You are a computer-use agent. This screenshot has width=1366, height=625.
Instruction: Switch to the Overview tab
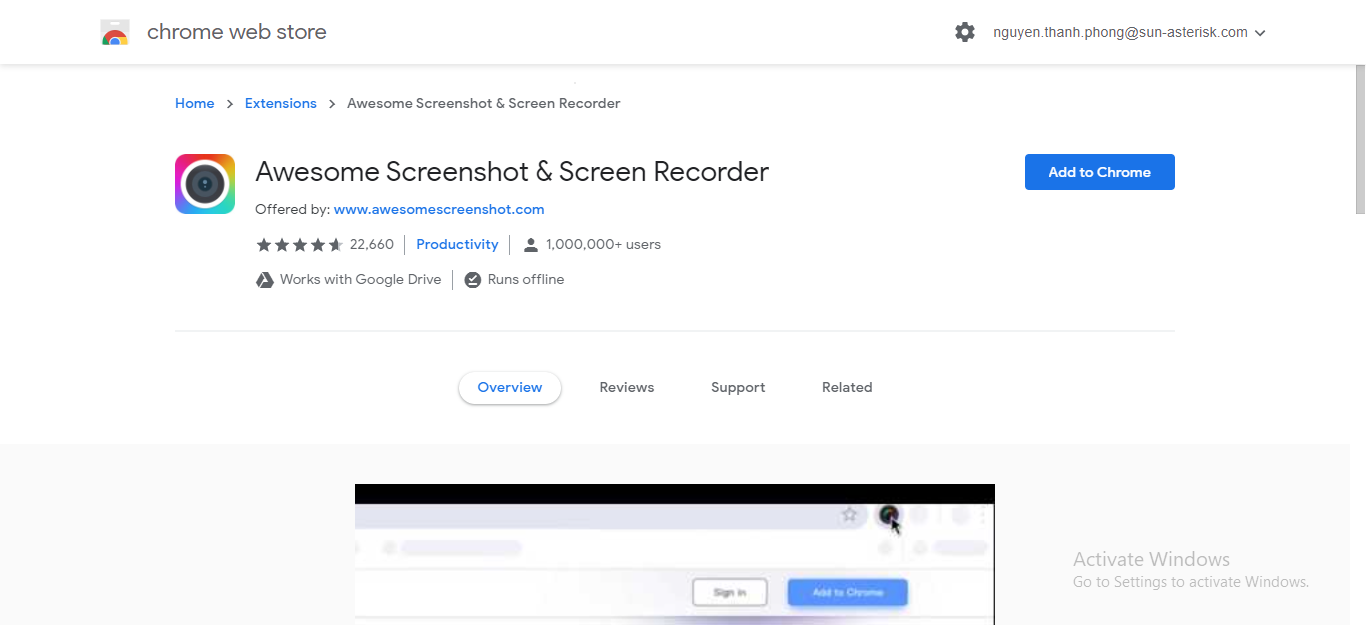(x=510, y=388)
